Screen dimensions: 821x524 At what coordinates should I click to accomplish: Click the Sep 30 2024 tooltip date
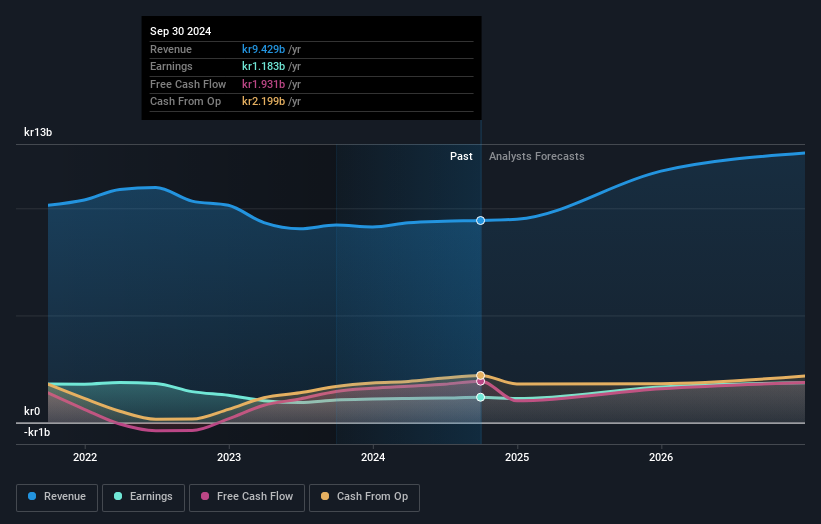tap(181, 31)
